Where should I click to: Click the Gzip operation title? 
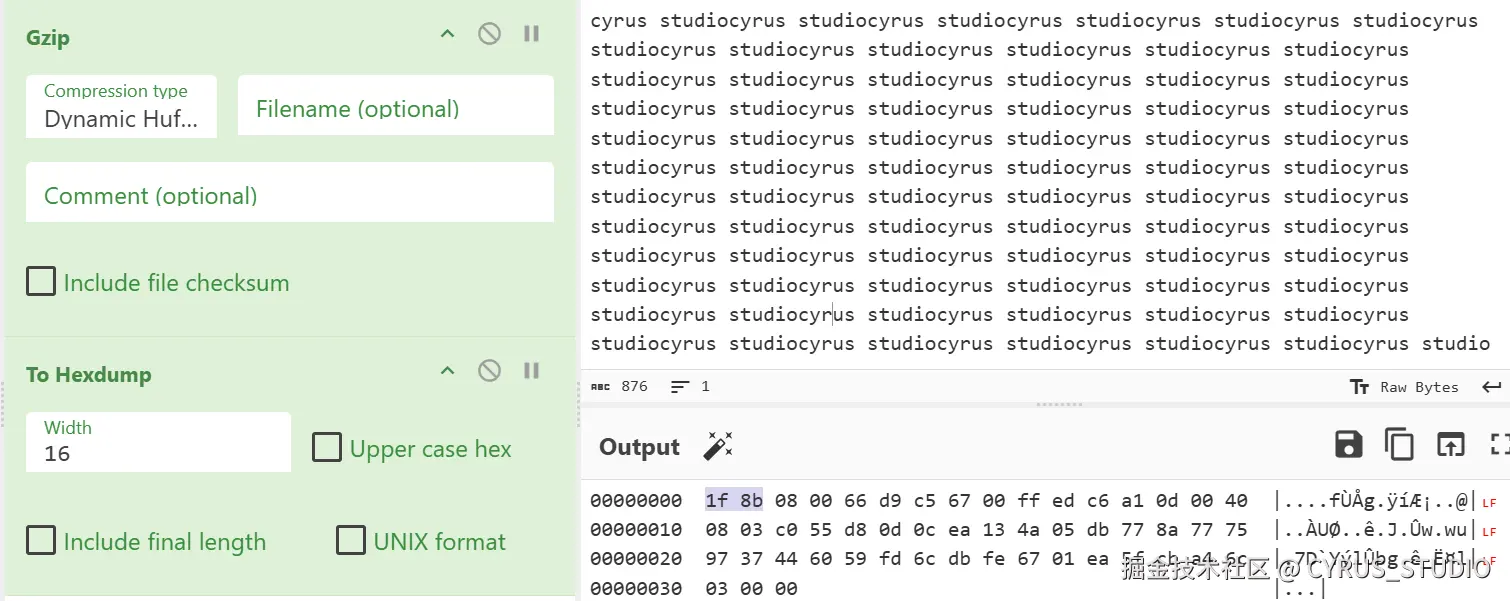pyautogui.click(x=48, y=38)
